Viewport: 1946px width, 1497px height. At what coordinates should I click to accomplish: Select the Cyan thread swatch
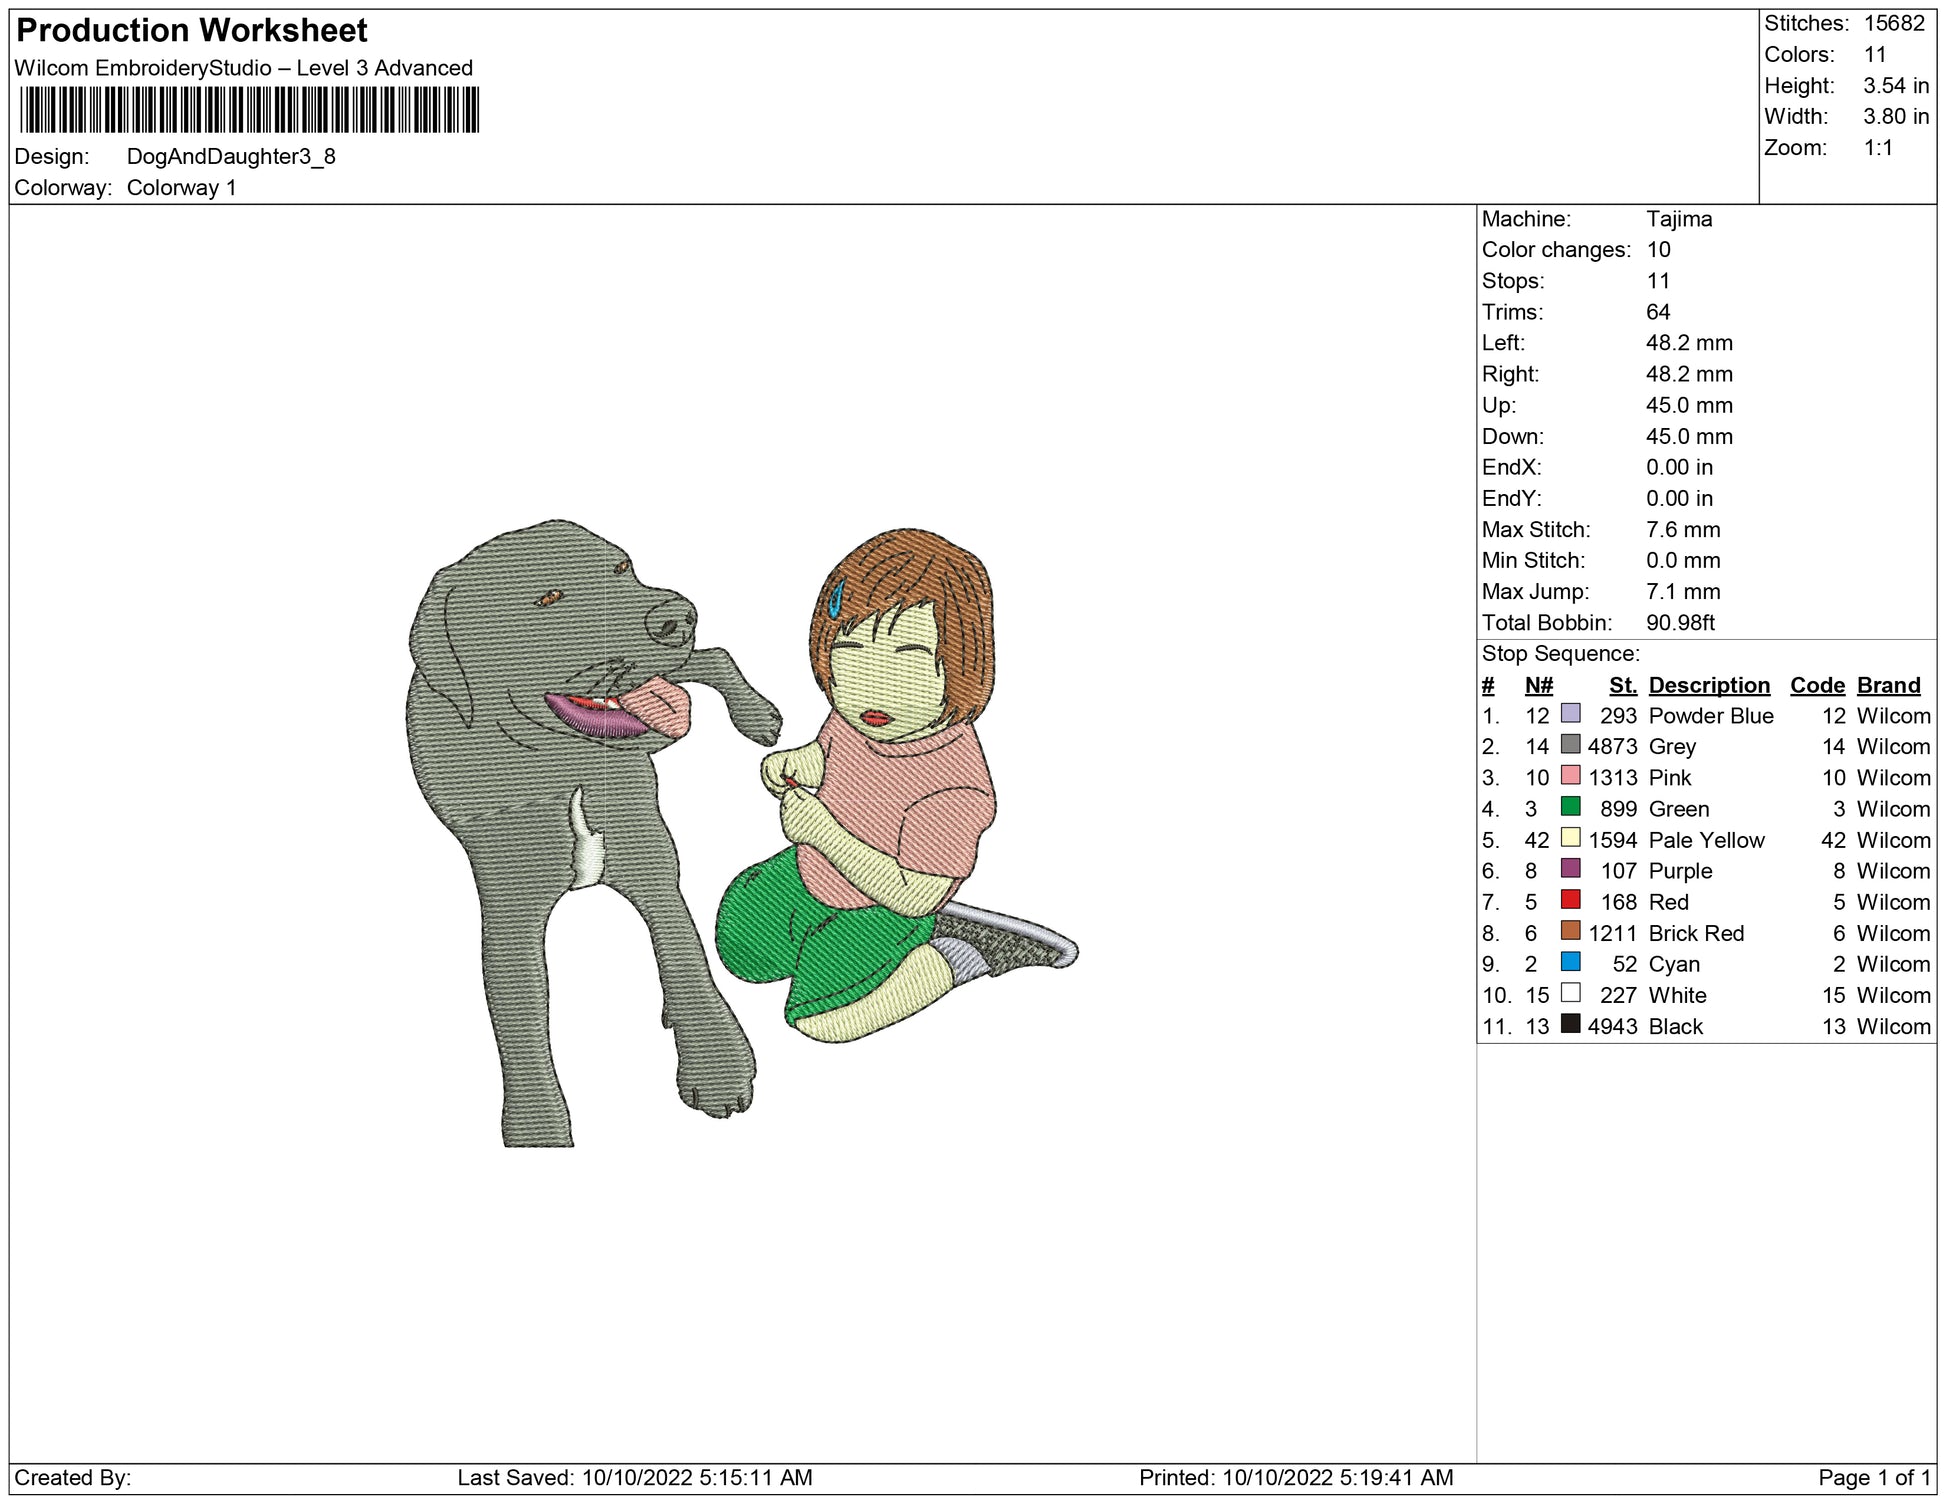coord(1570,962)
